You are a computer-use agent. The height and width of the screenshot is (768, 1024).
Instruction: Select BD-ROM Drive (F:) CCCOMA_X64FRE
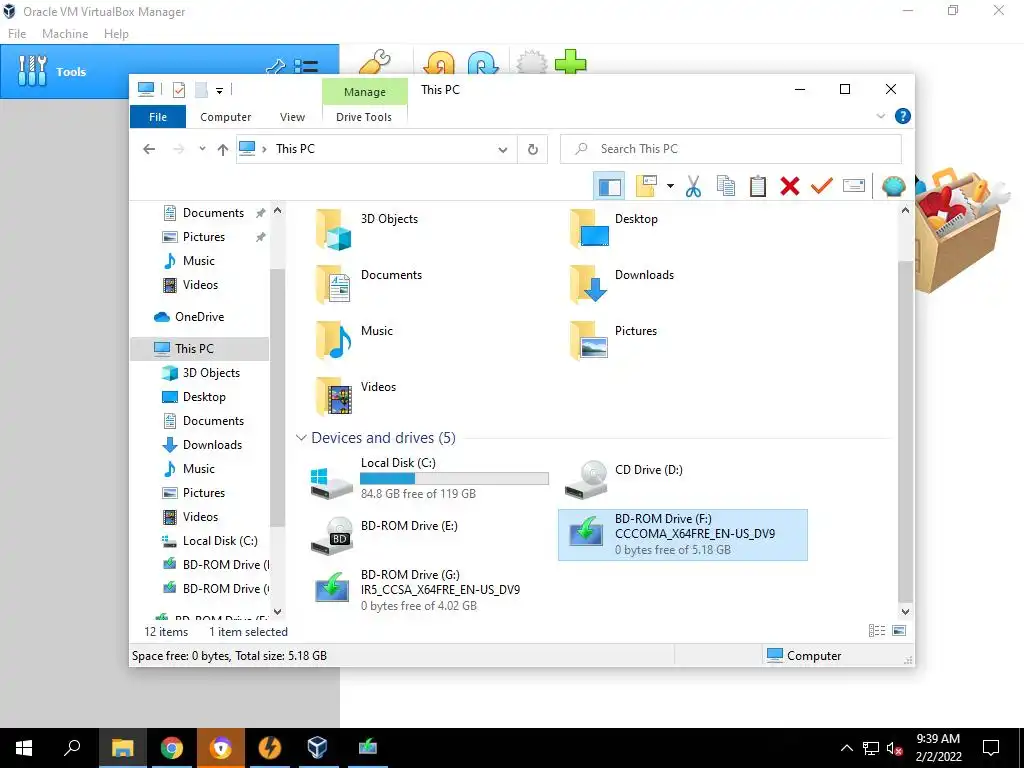coord(682,535)
